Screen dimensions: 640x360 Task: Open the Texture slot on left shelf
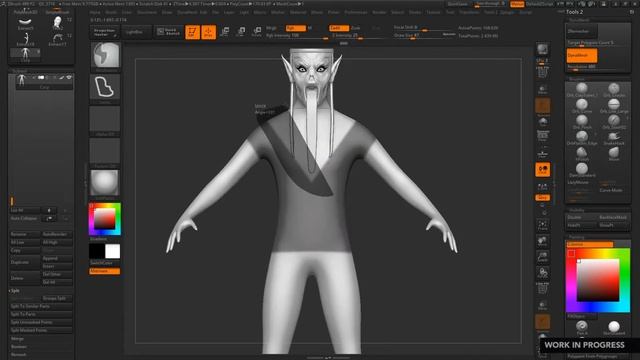click(x=105, y=151)
